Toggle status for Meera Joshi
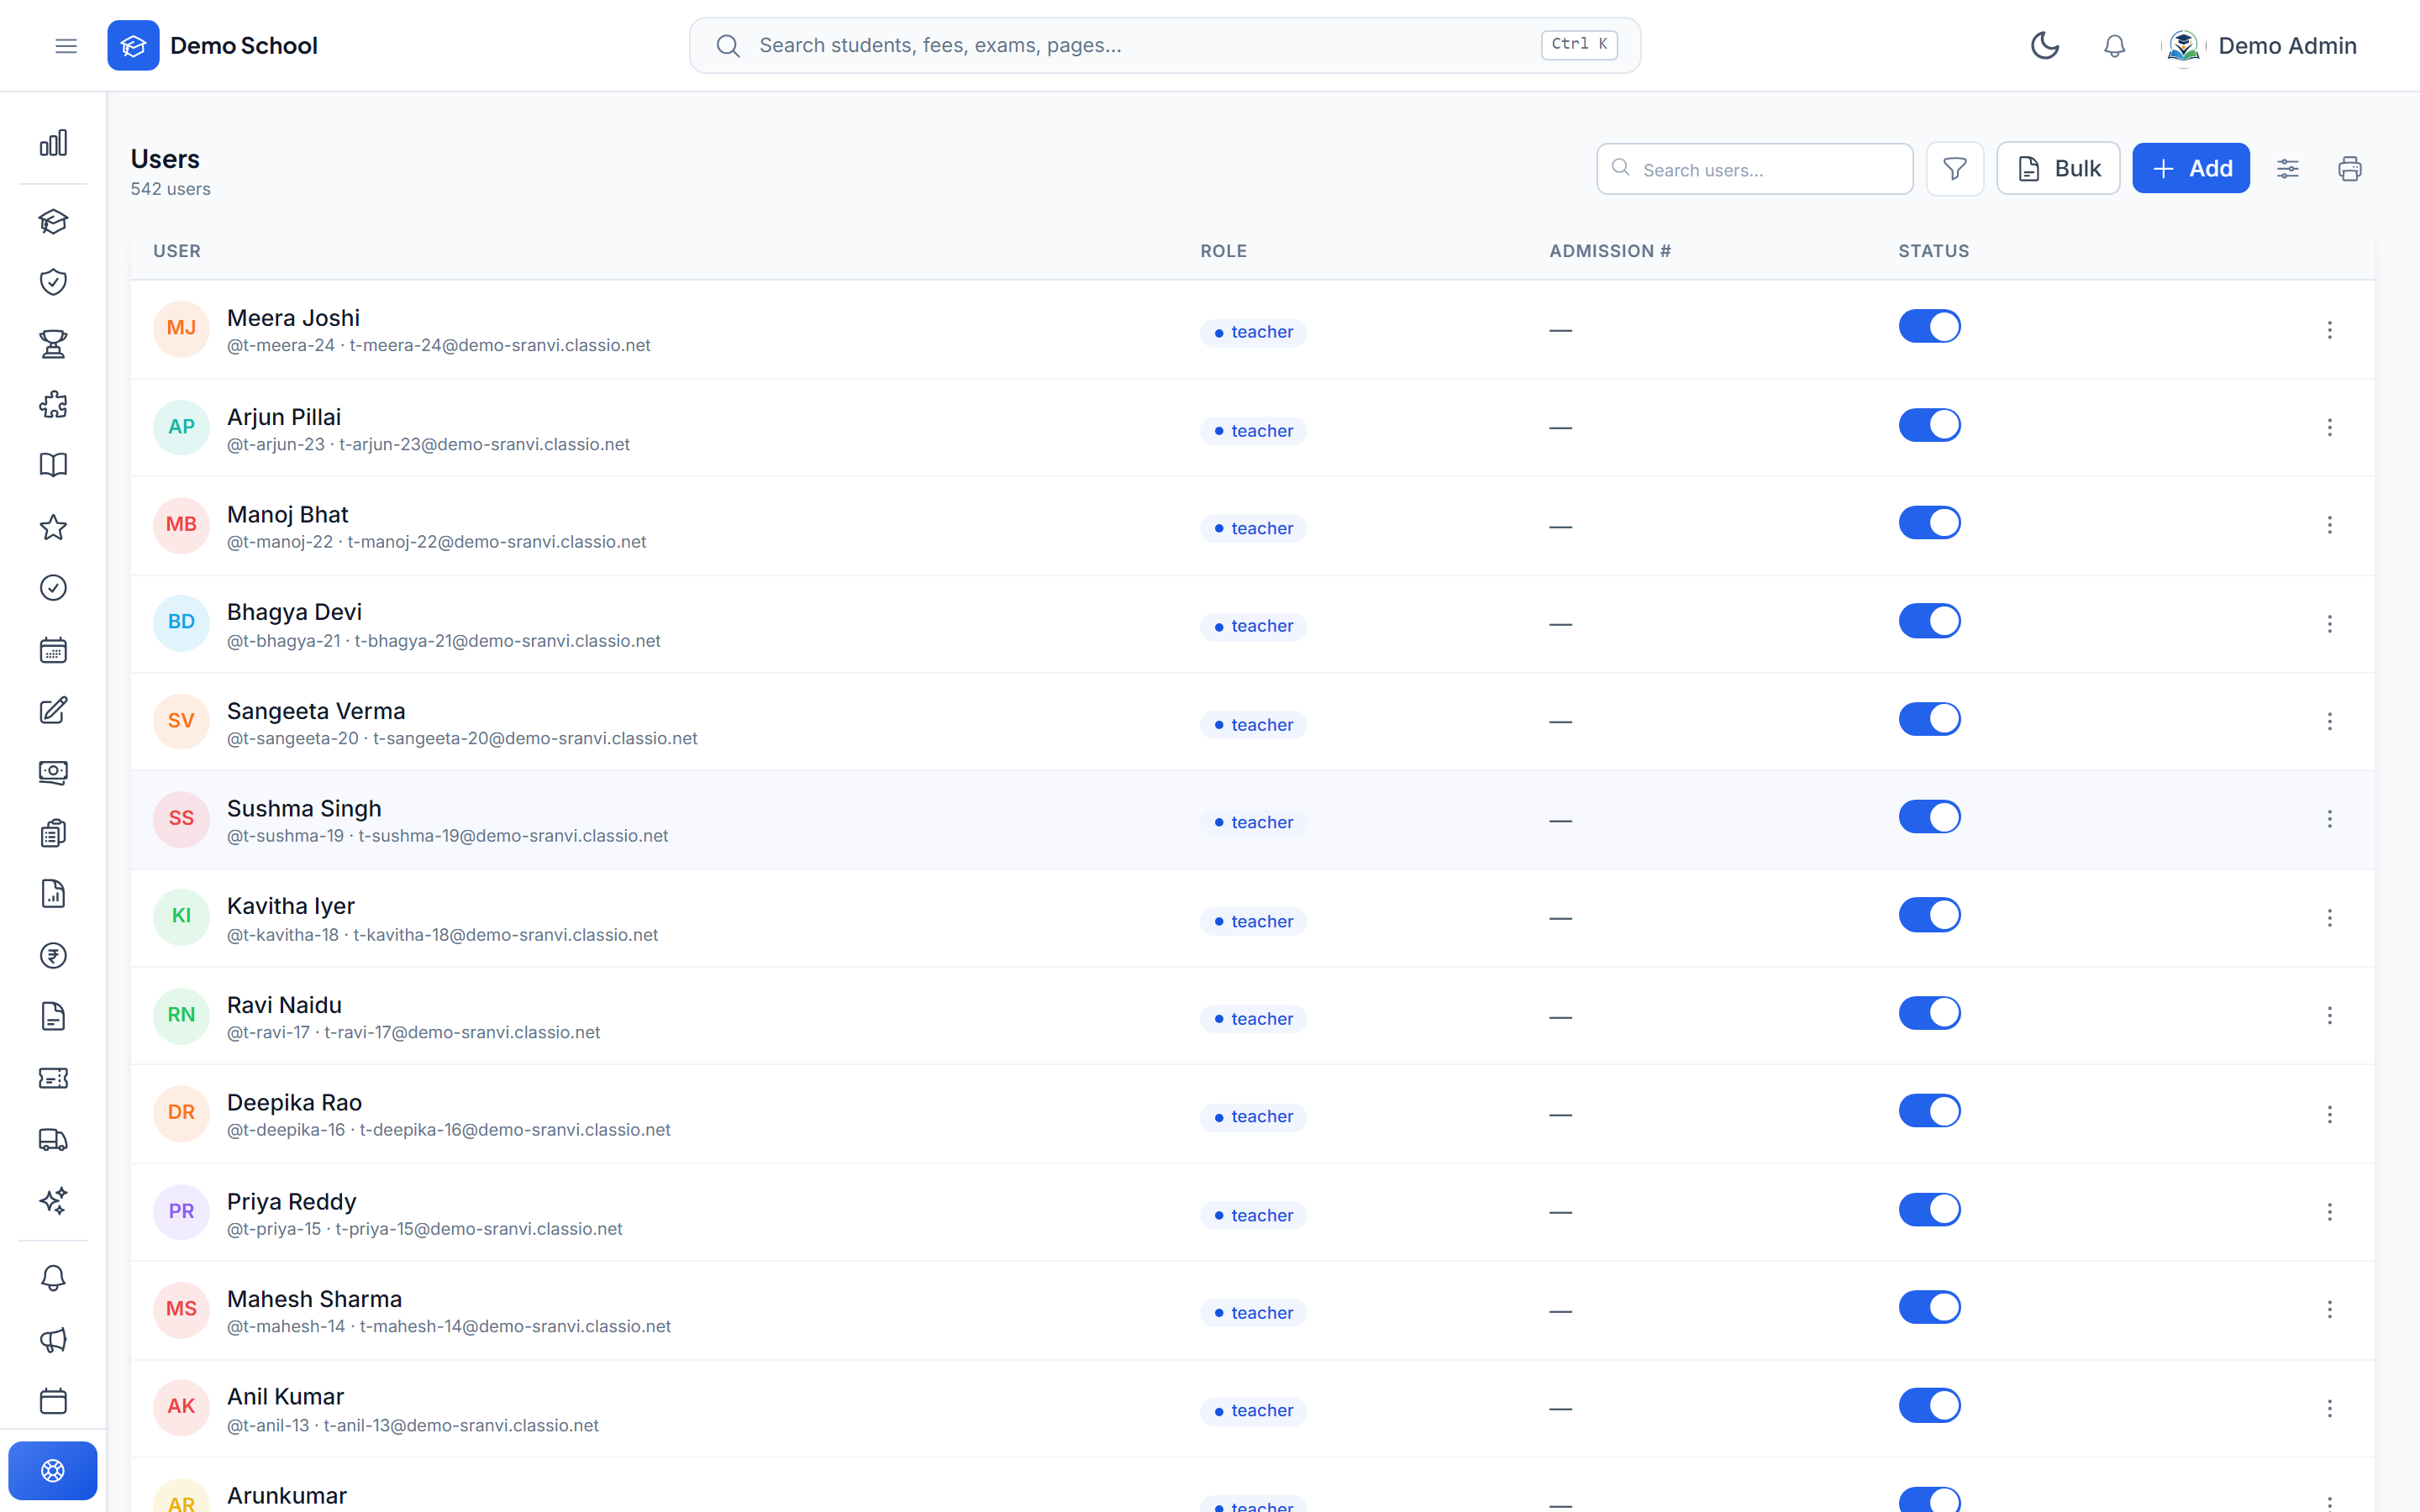Screen dimensions: 2420x1512 click(x=1930, y=327)
